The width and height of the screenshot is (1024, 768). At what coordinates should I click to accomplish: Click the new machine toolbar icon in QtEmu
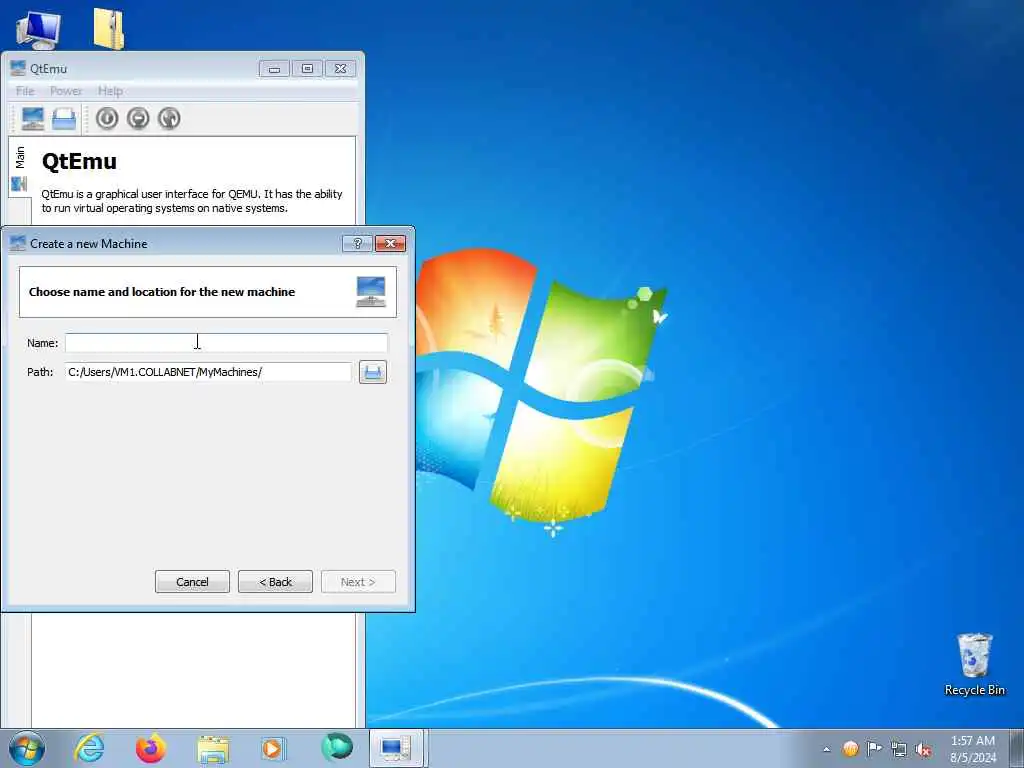(33, 118)
